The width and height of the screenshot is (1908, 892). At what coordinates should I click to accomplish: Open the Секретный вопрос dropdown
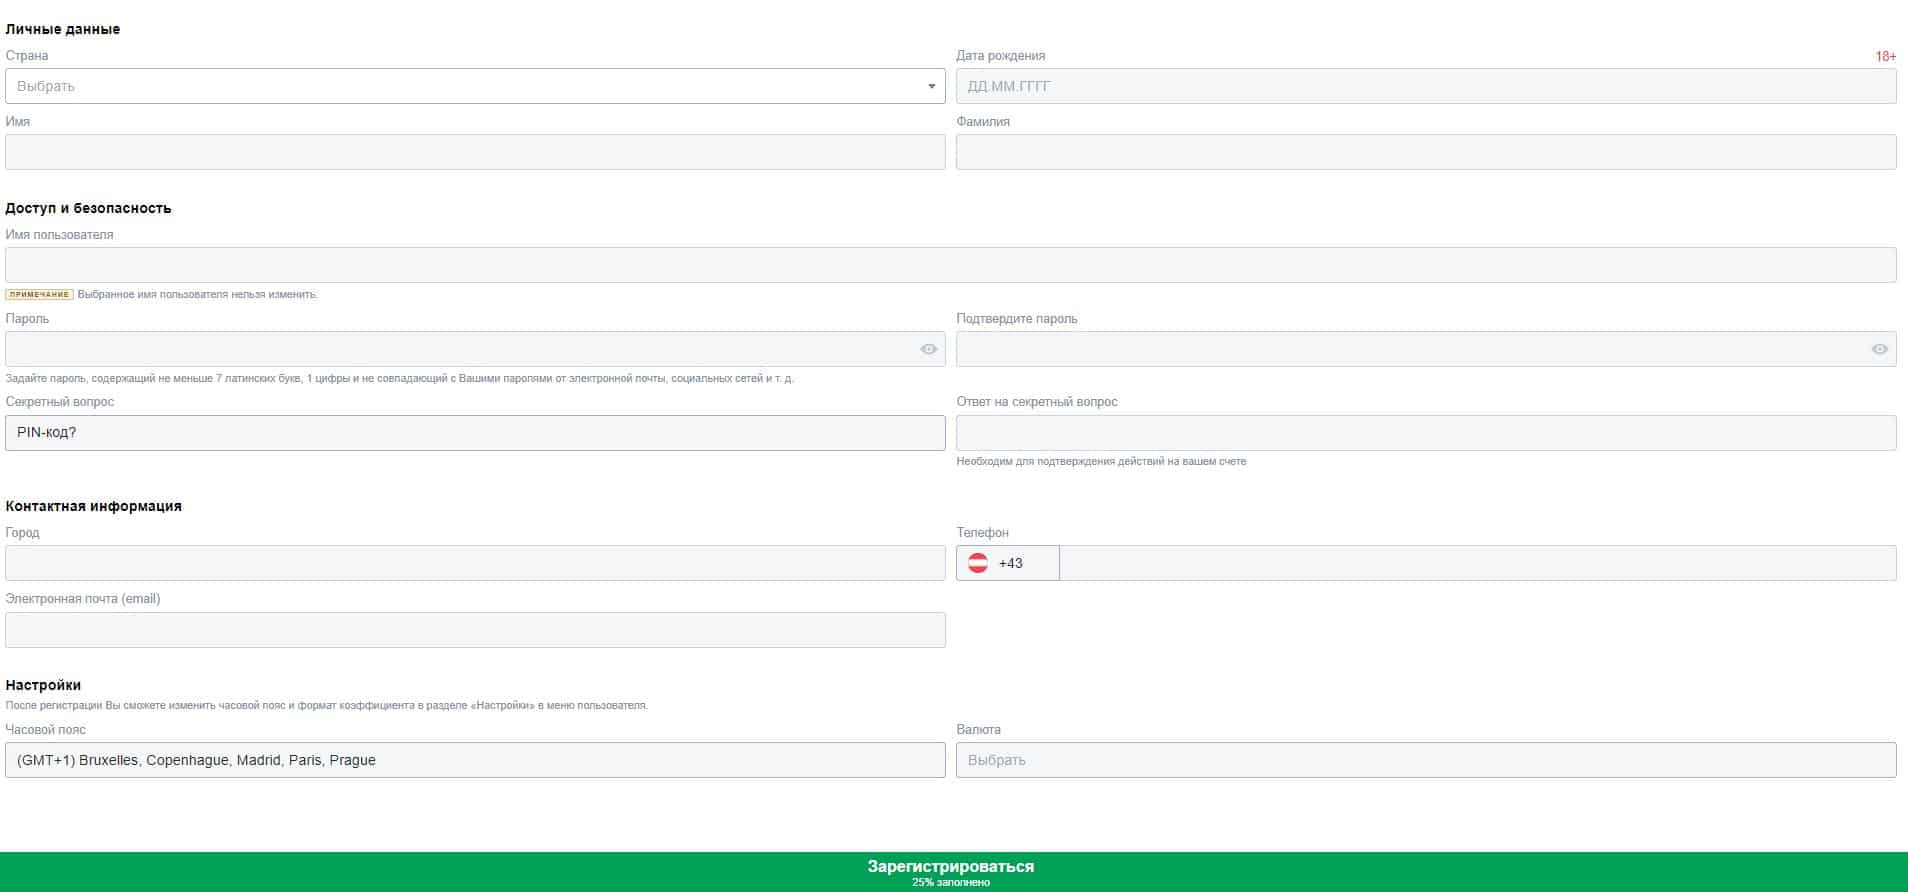475,433
